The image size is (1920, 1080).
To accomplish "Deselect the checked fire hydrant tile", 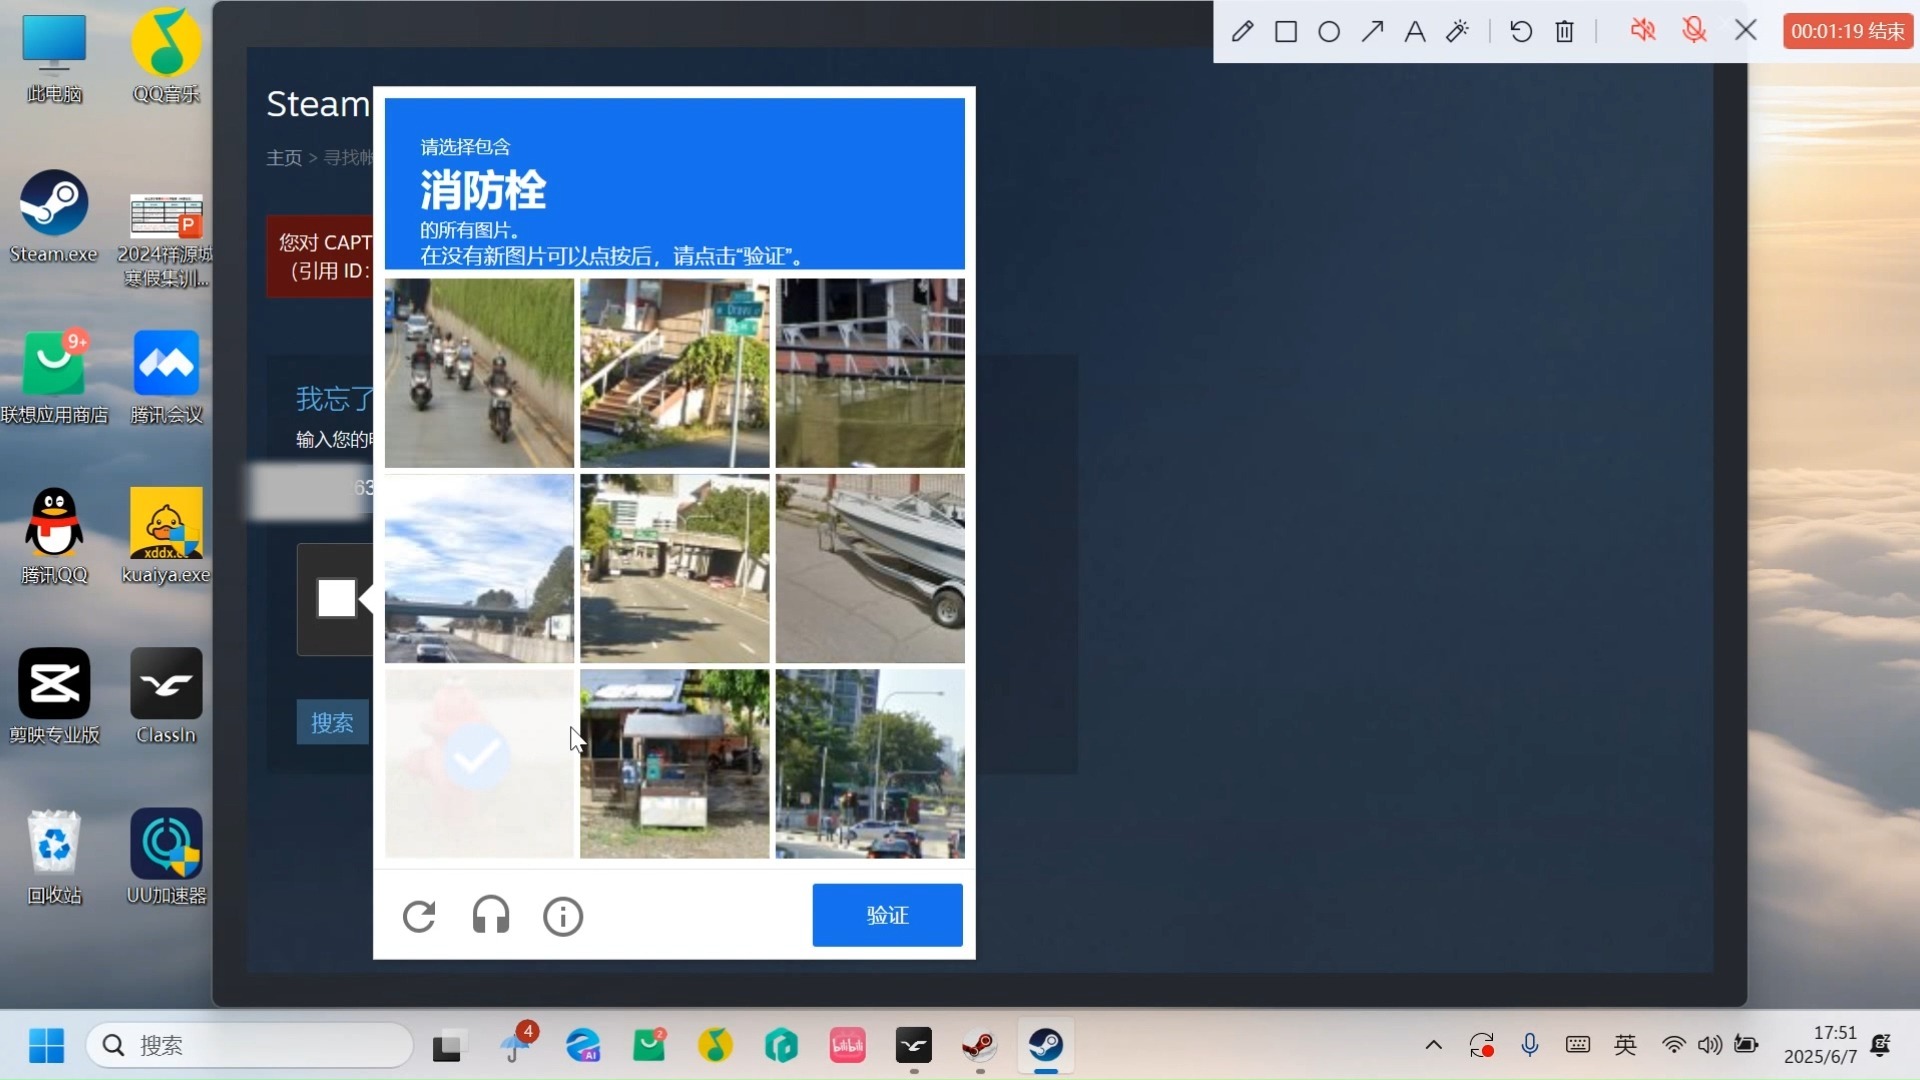I will [480, 764].
